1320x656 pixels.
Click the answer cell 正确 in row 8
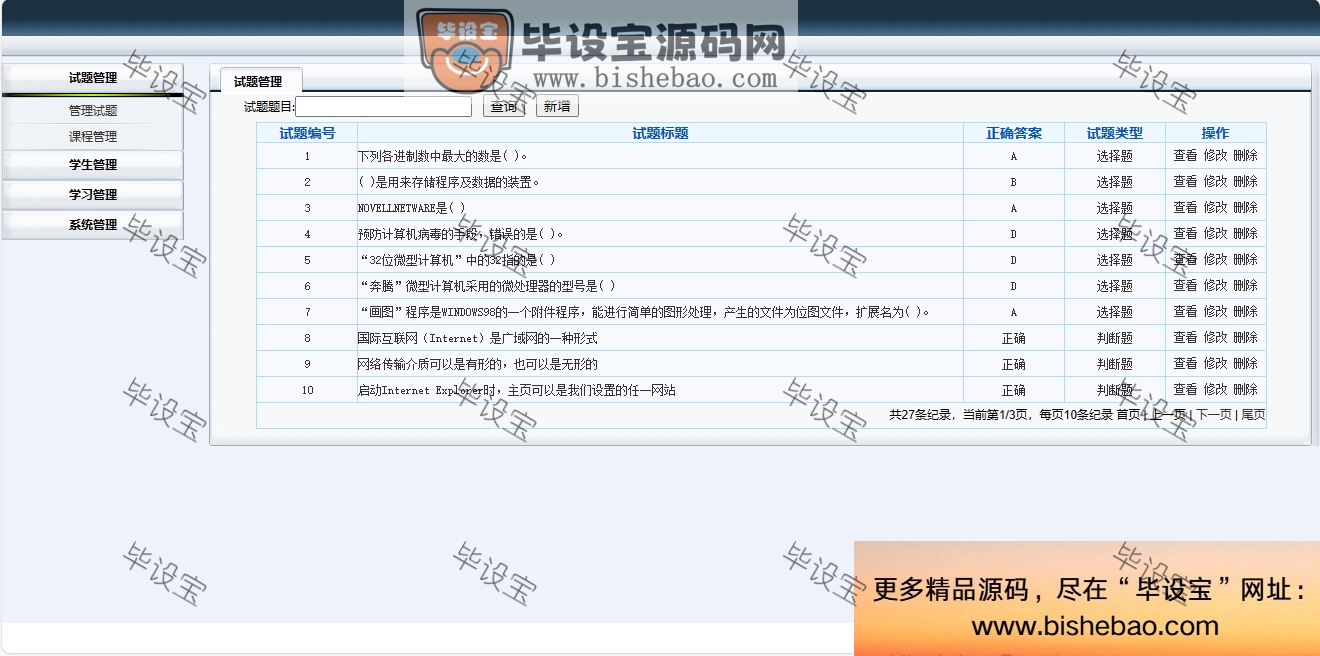point(1013,339)
